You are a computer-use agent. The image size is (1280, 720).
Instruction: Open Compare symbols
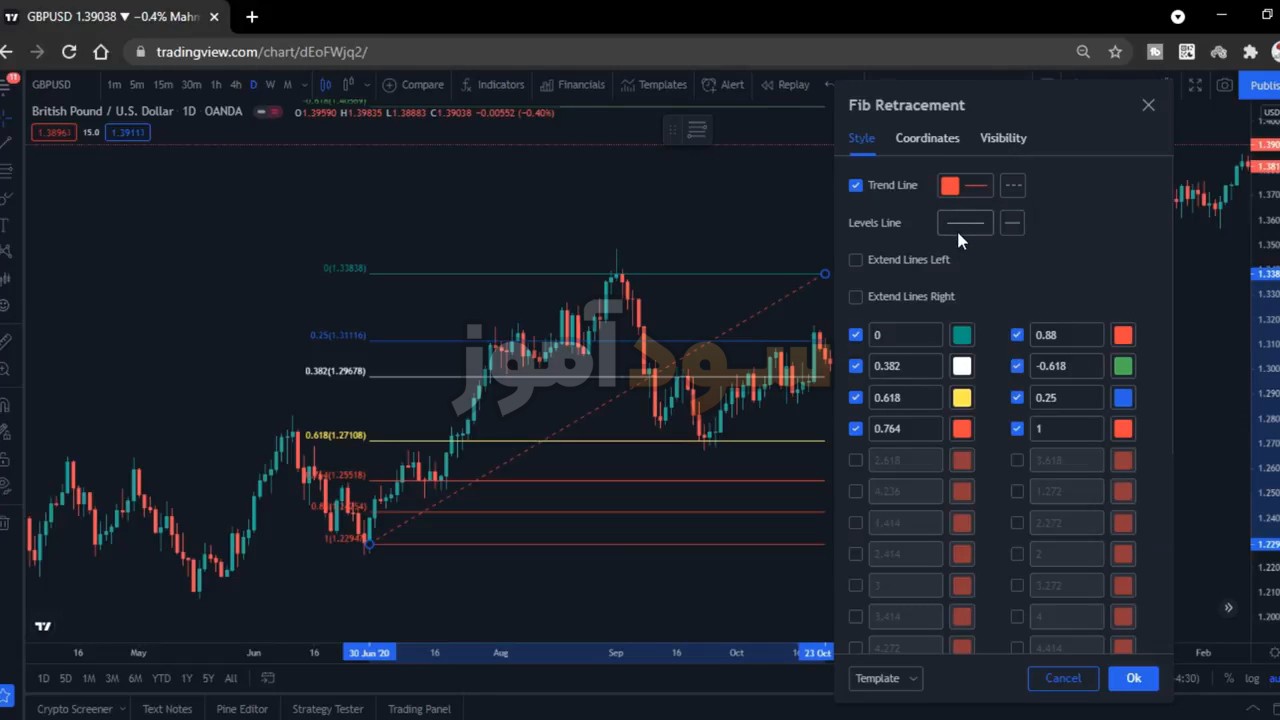pos(412,85)
